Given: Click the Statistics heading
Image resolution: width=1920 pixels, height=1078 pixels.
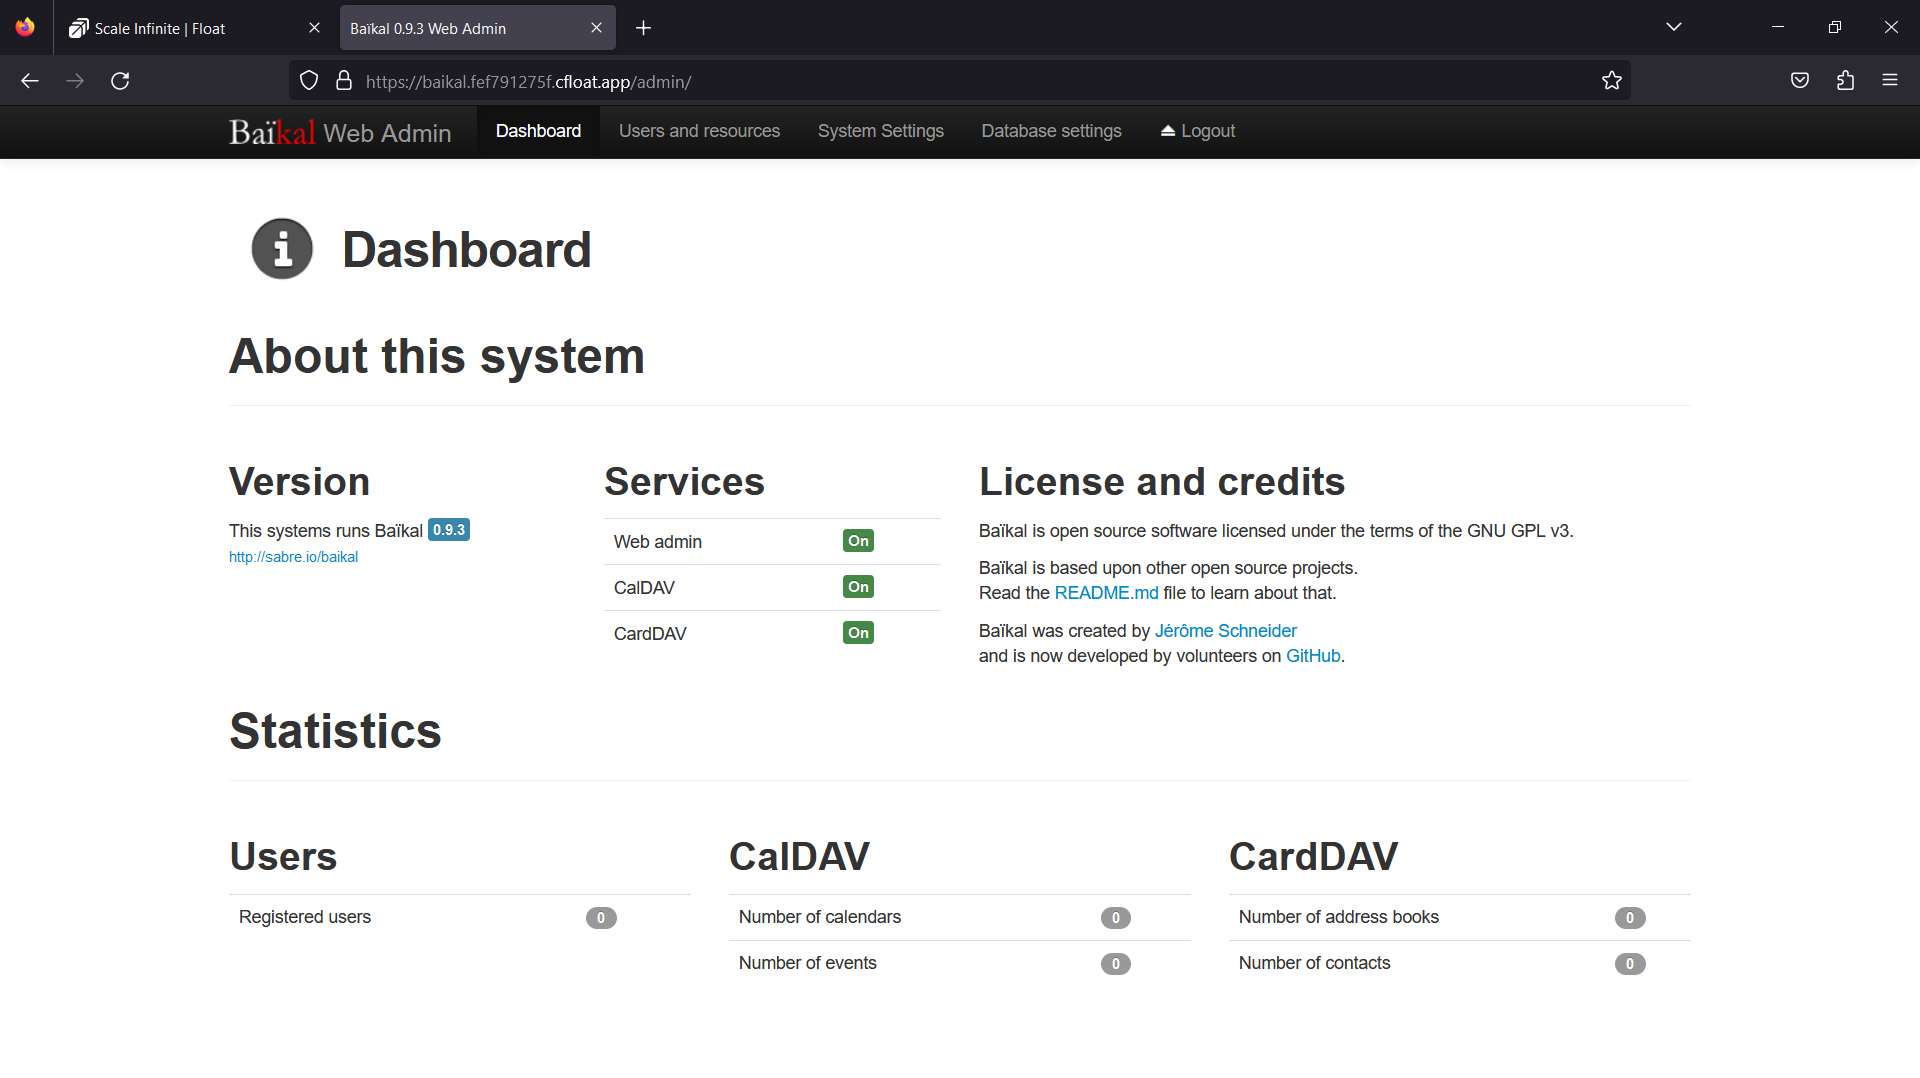Looking at the screenshot, I should click(336, 731).
